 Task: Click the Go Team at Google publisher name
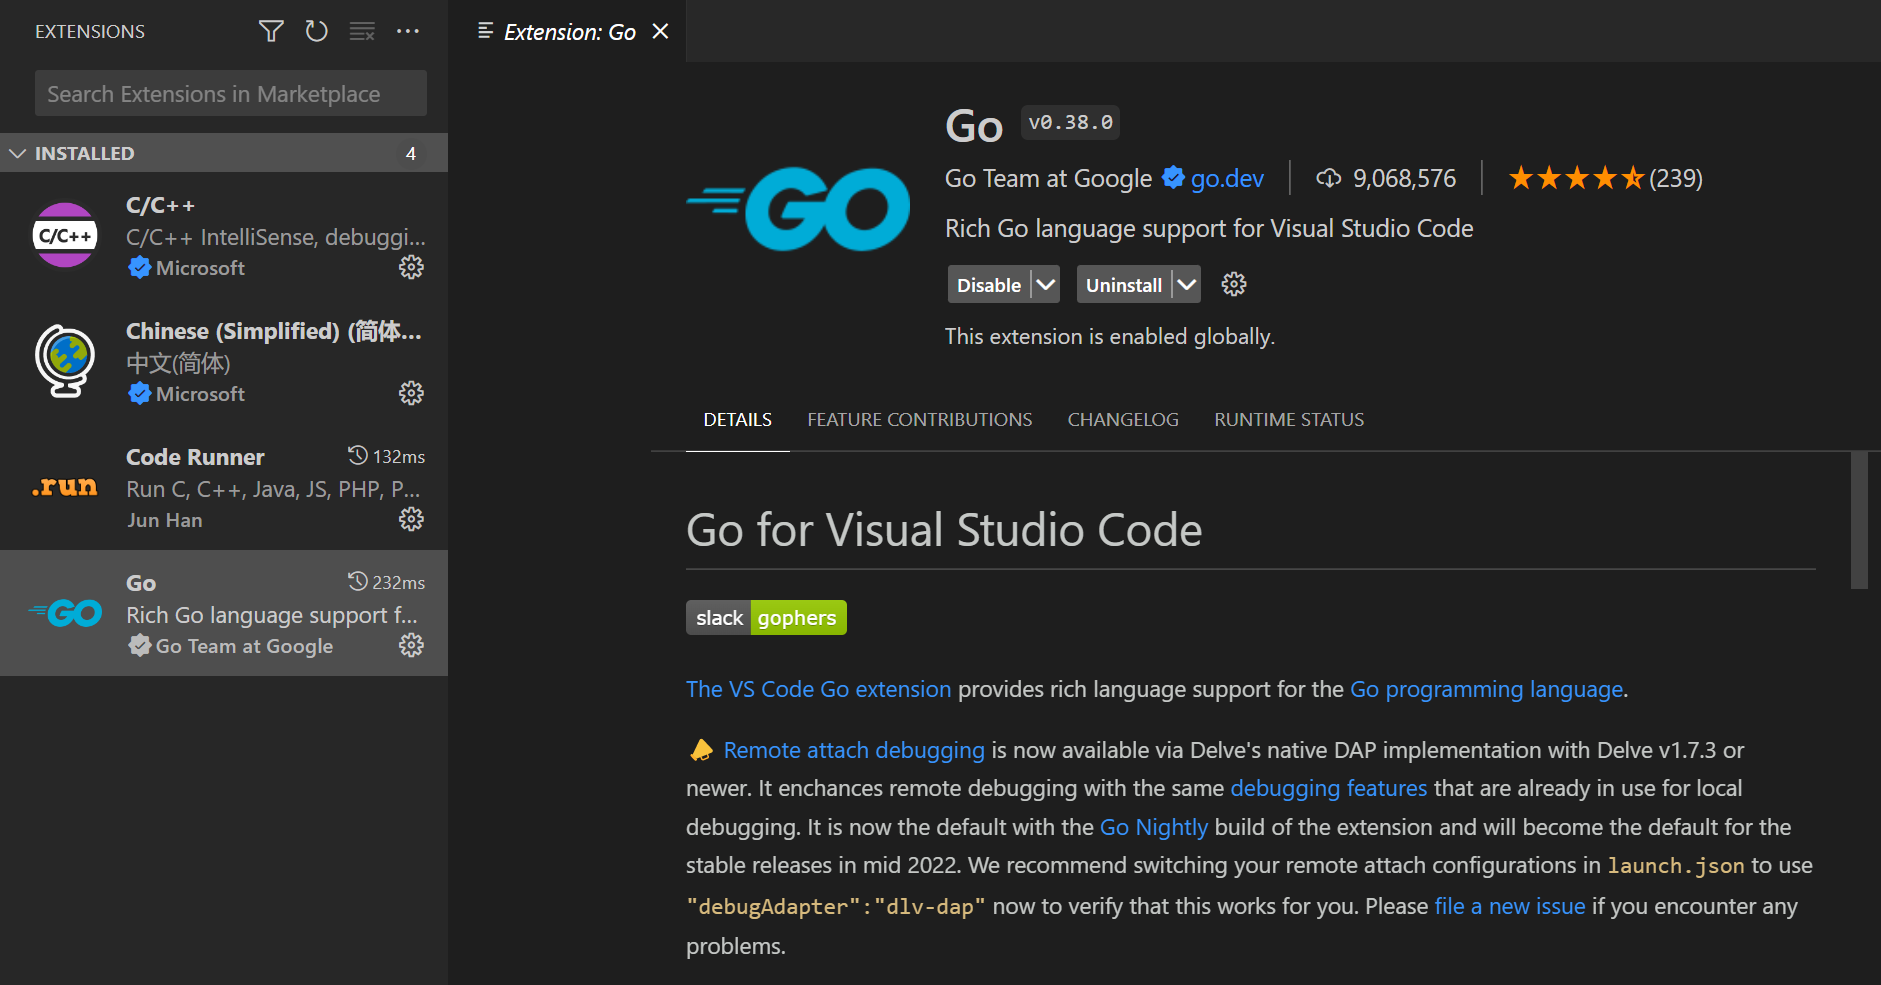pos(1048,178)
